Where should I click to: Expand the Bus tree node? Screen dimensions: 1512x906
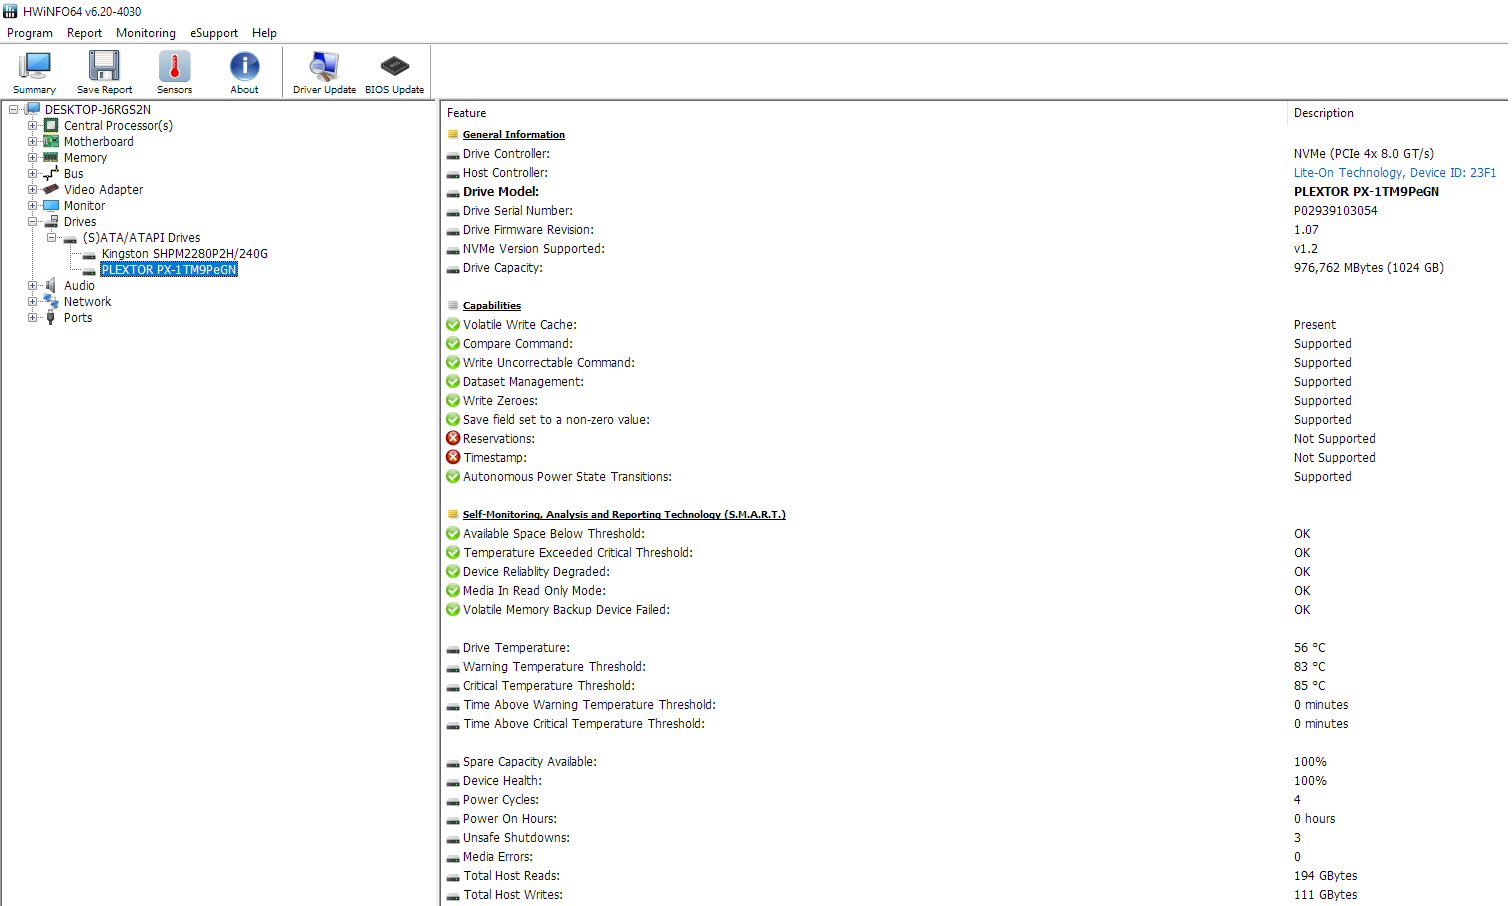coord(33,174)
